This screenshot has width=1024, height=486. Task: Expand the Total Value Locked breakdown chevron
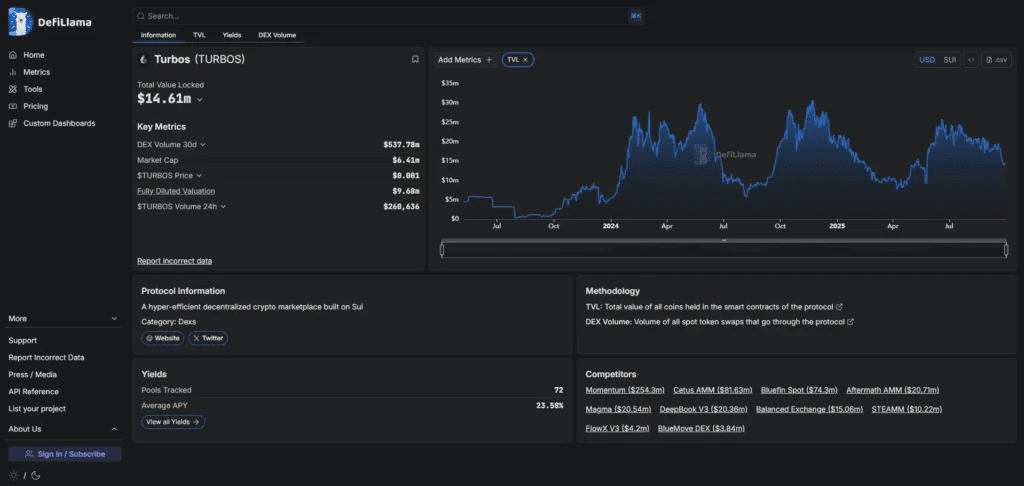click(x=200, y=100)
